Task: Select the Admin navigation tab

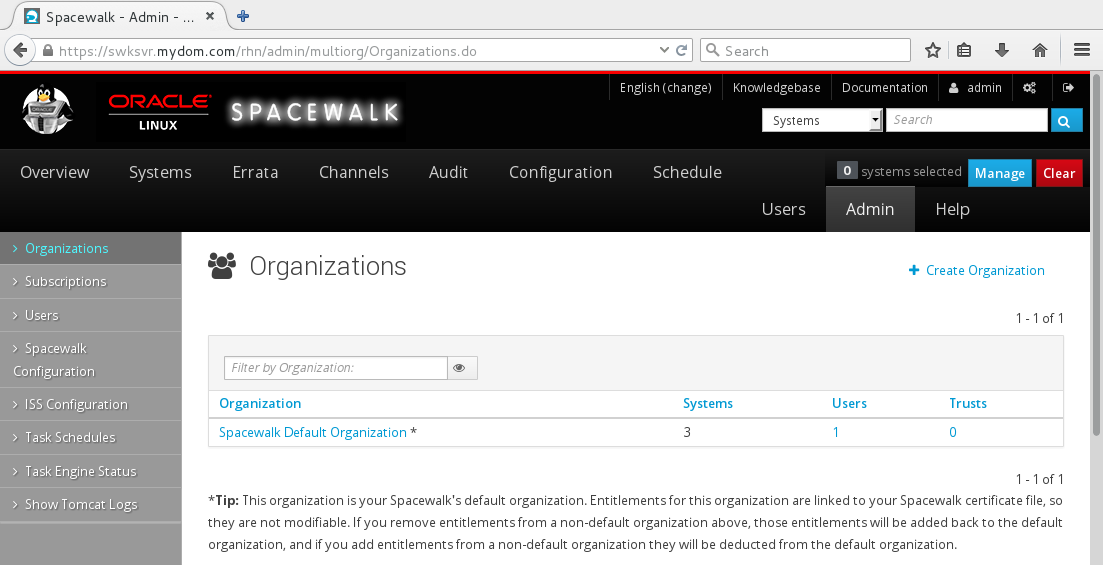Action: coord(870,210)
